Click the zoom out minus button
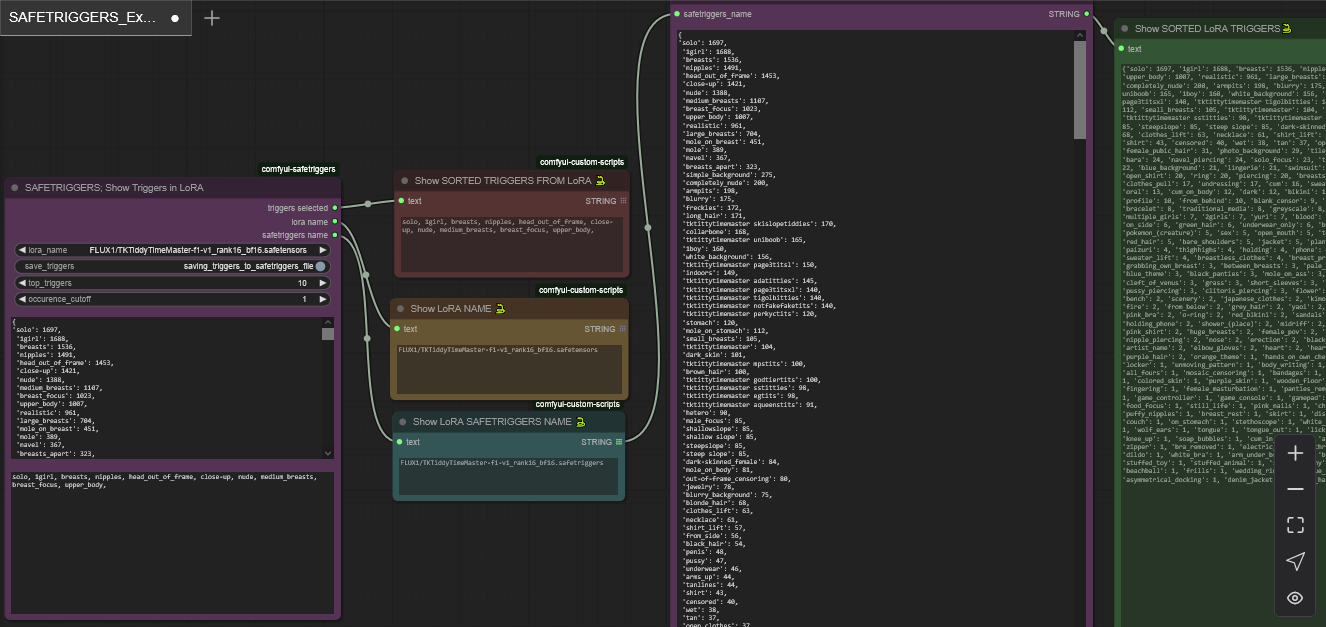The image size is (1326, 627). click(x=1295, y=489)
